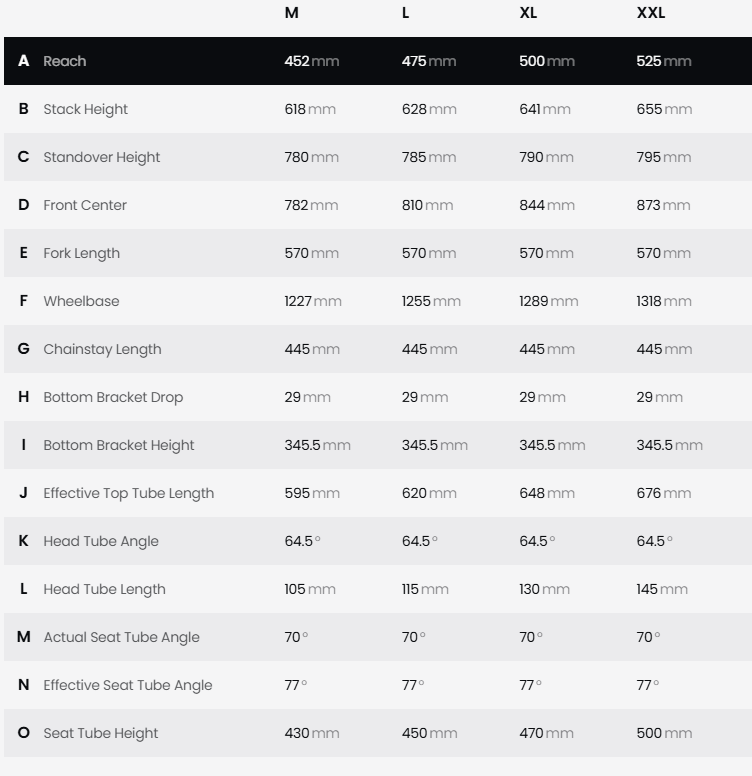Image resolution: width=752 pixels, height=776 pixels.
Task: Click the Stack Height row label
Action: point(85,109)
